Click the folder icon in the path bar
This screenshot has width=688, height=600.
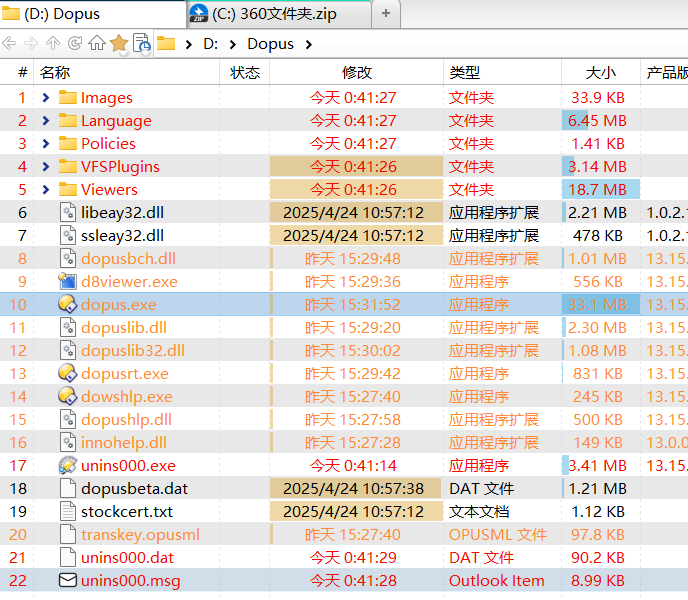click(x=166, y=43)
